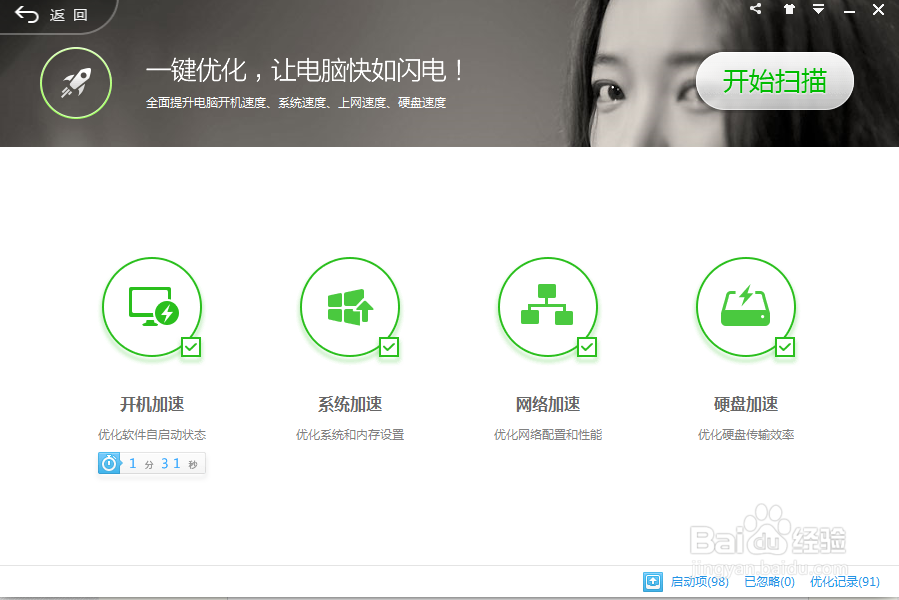Image resolution: width=899 pixels, height=600 pixels.
Task: Open the skin (shirt) icon
Action: coord(789,9)
